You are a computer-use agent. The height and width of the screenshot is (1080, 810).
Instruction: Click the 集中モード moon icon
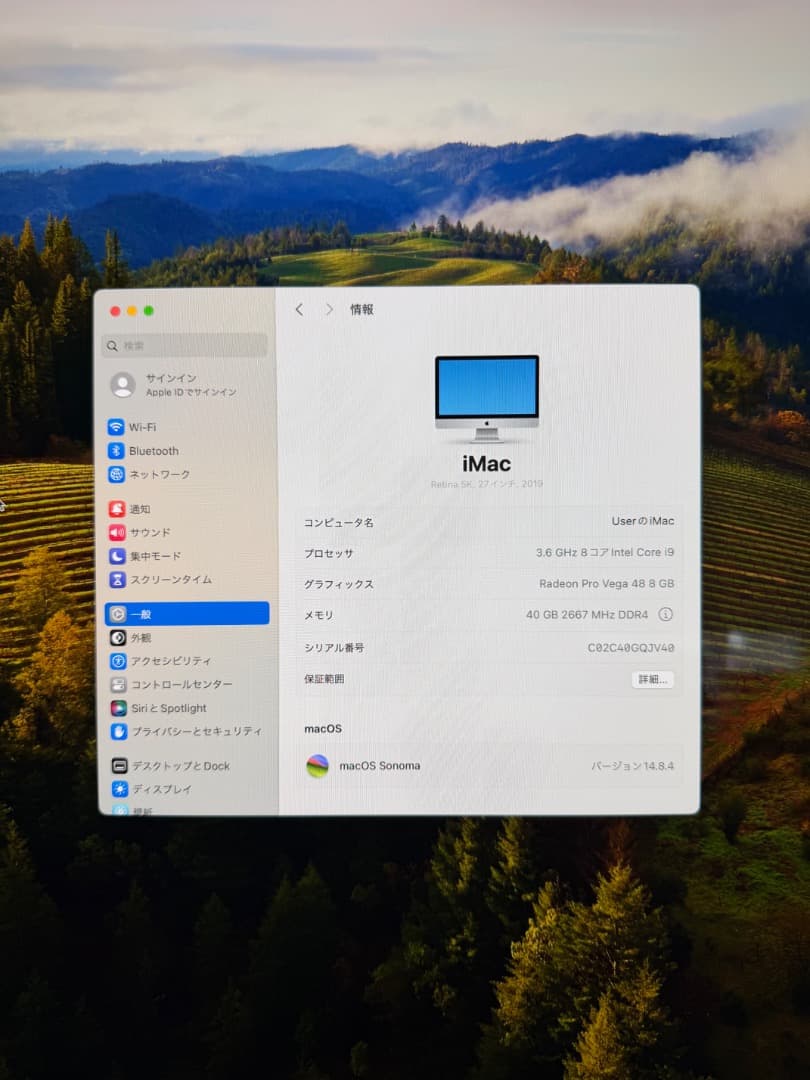click(117, 556)
